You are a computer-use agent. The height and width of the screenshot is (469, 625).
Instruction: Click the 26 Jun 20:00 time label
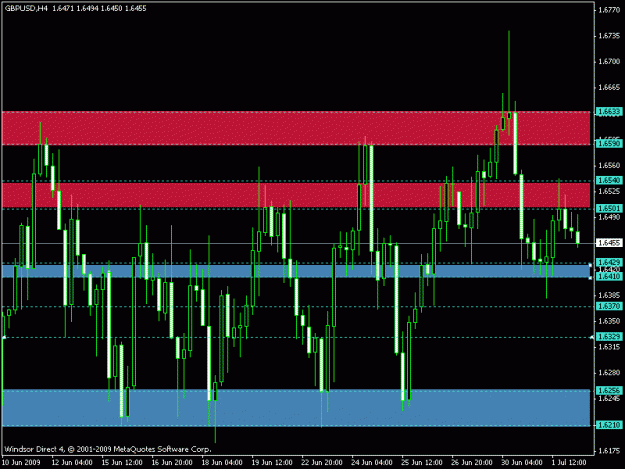tap(472, 463)
